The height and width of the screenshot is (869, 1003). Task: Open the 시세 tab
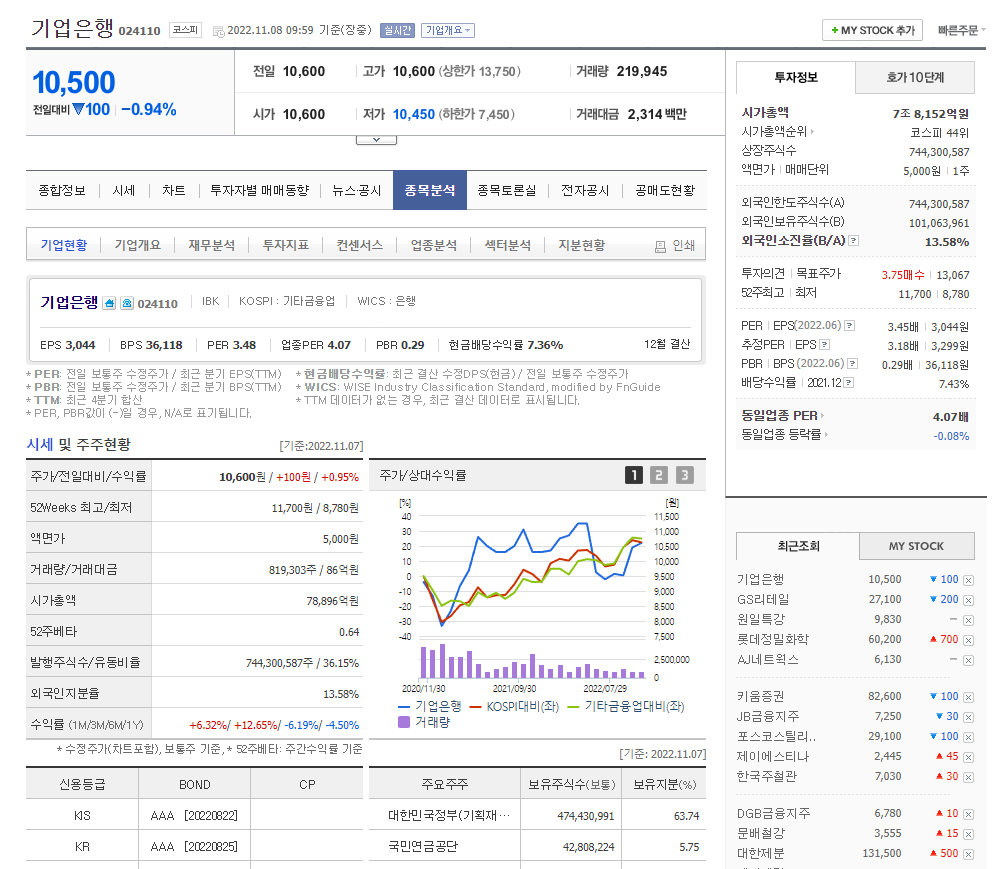pos(124,191)
